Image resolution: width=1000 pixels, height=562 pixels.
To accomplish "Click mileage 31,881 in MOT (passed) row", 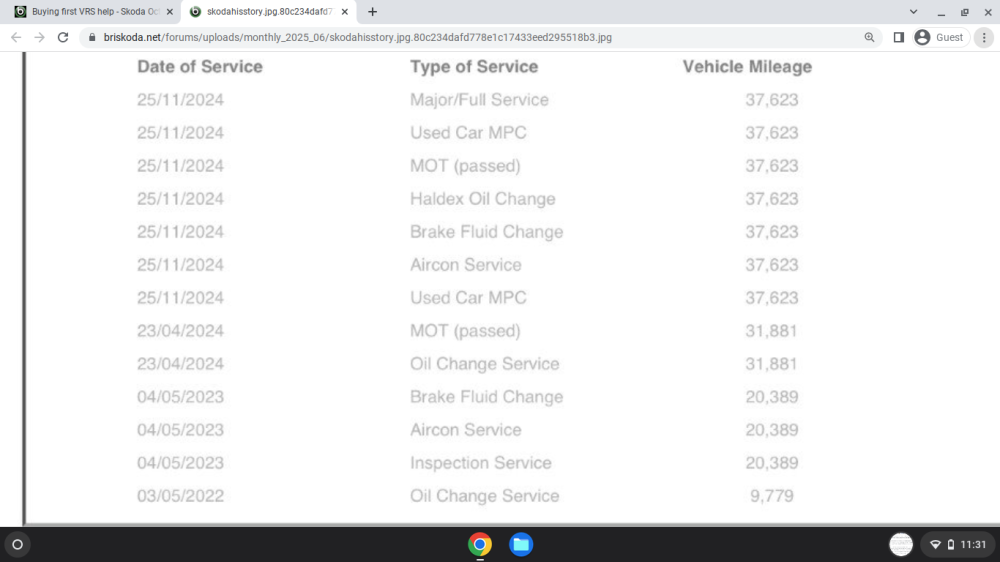I will pyautogui.click(x=772, y=330).
